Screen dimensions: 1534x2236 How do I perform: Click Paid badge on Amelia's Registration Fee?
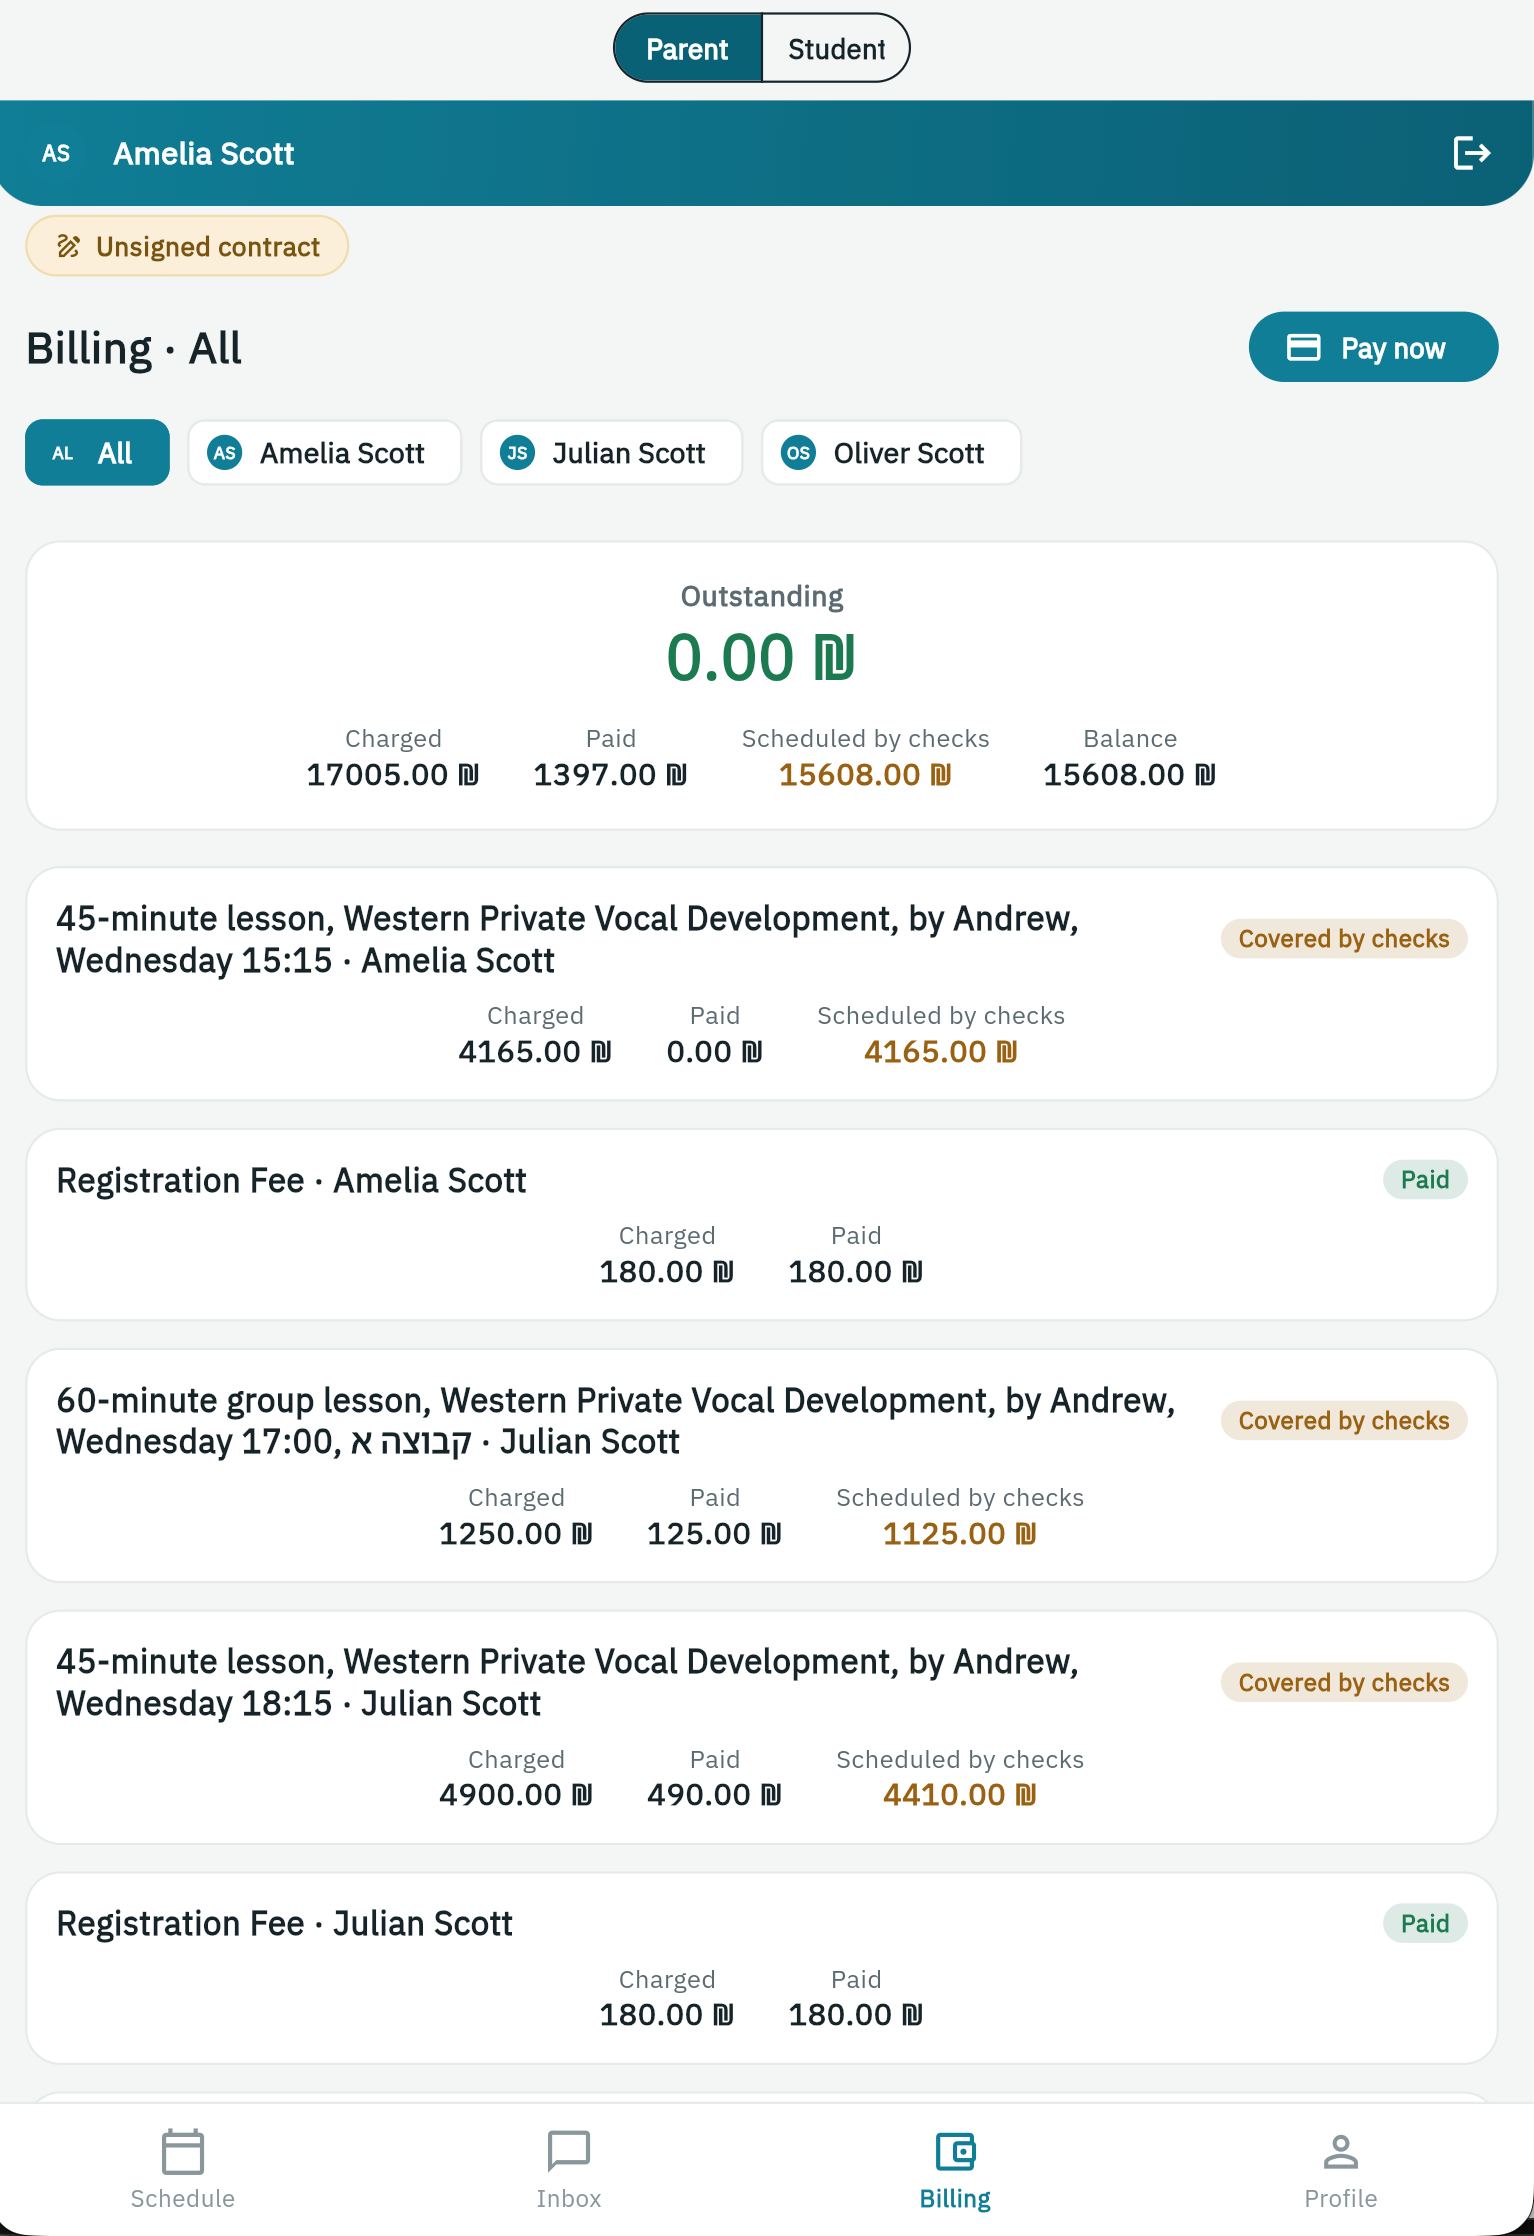pos(1425,1180)
